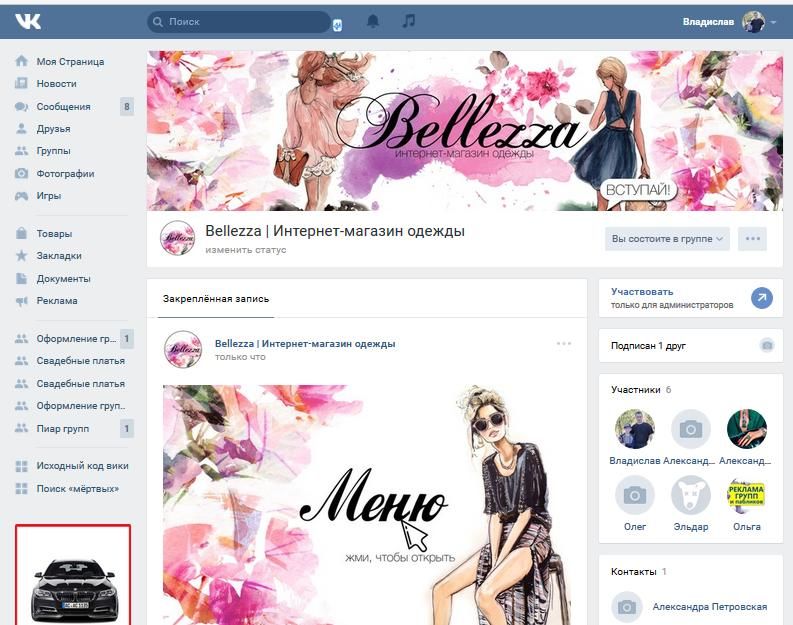Open the Владислав profile menu arrow

coord(774,22)
